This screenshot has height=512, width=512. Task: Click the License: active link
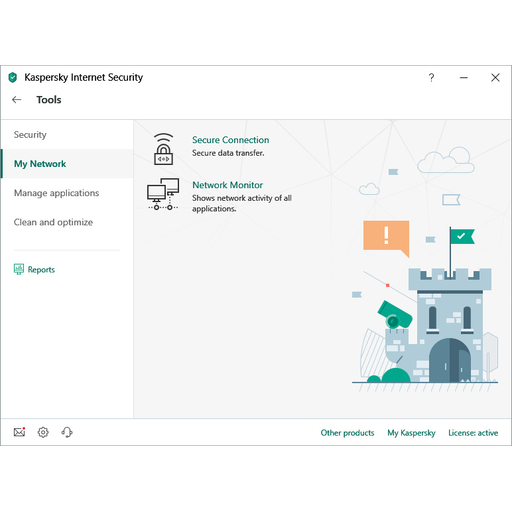point(473,433)
